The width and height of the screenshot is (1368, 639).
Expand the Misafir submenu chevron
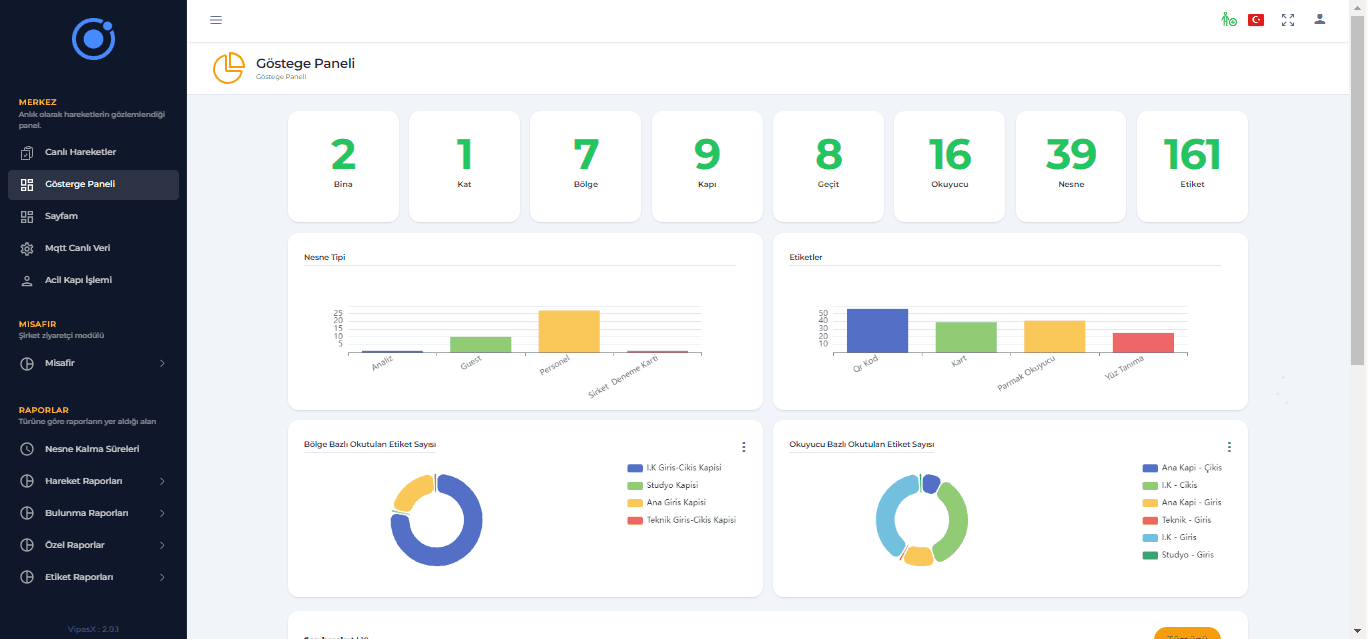[162, 363]
